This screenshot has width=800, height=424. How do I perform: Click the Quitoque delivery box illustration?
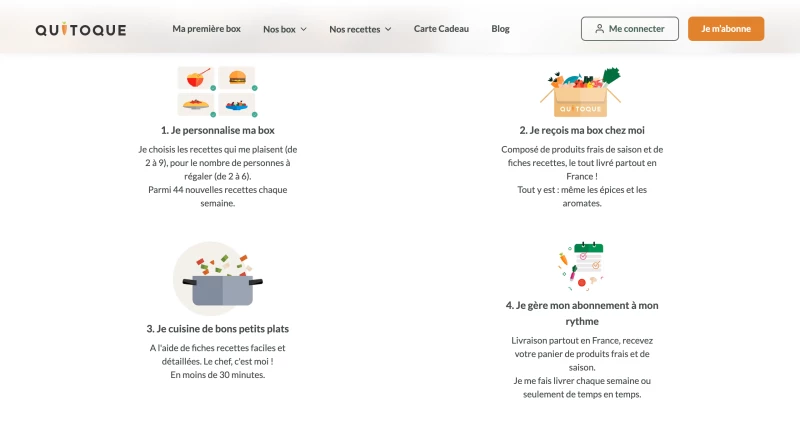click(581, 92)
